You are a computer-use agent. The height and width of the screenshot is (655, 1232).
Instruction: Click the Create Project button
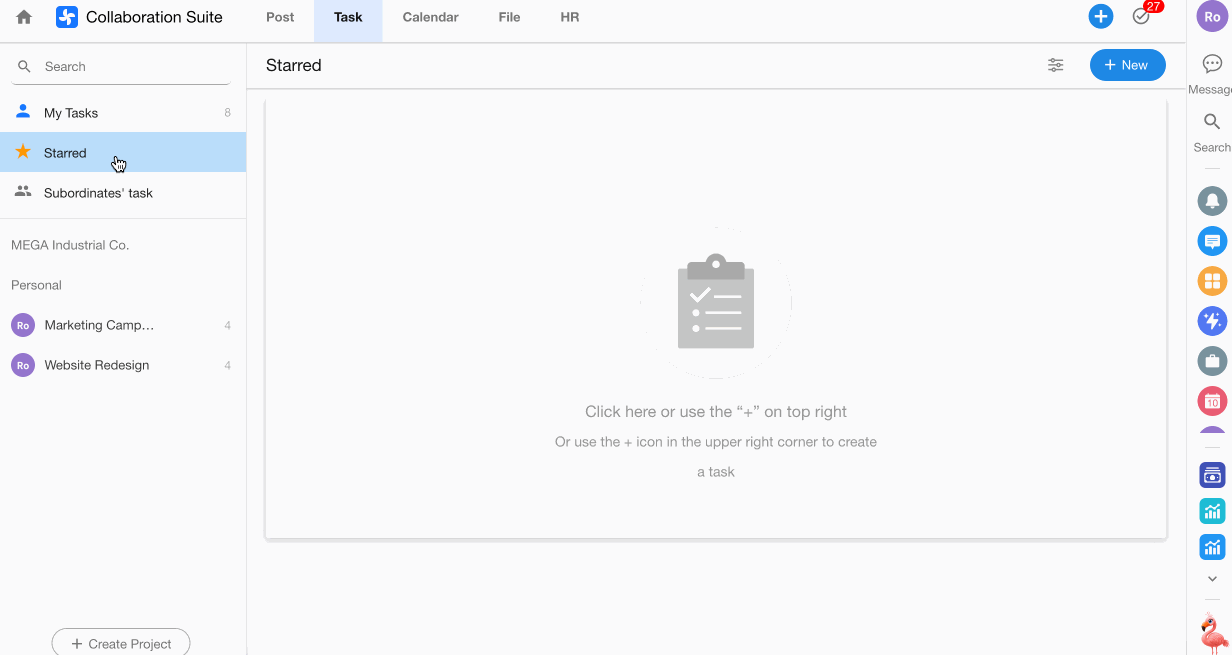click(x=121, y=643)
